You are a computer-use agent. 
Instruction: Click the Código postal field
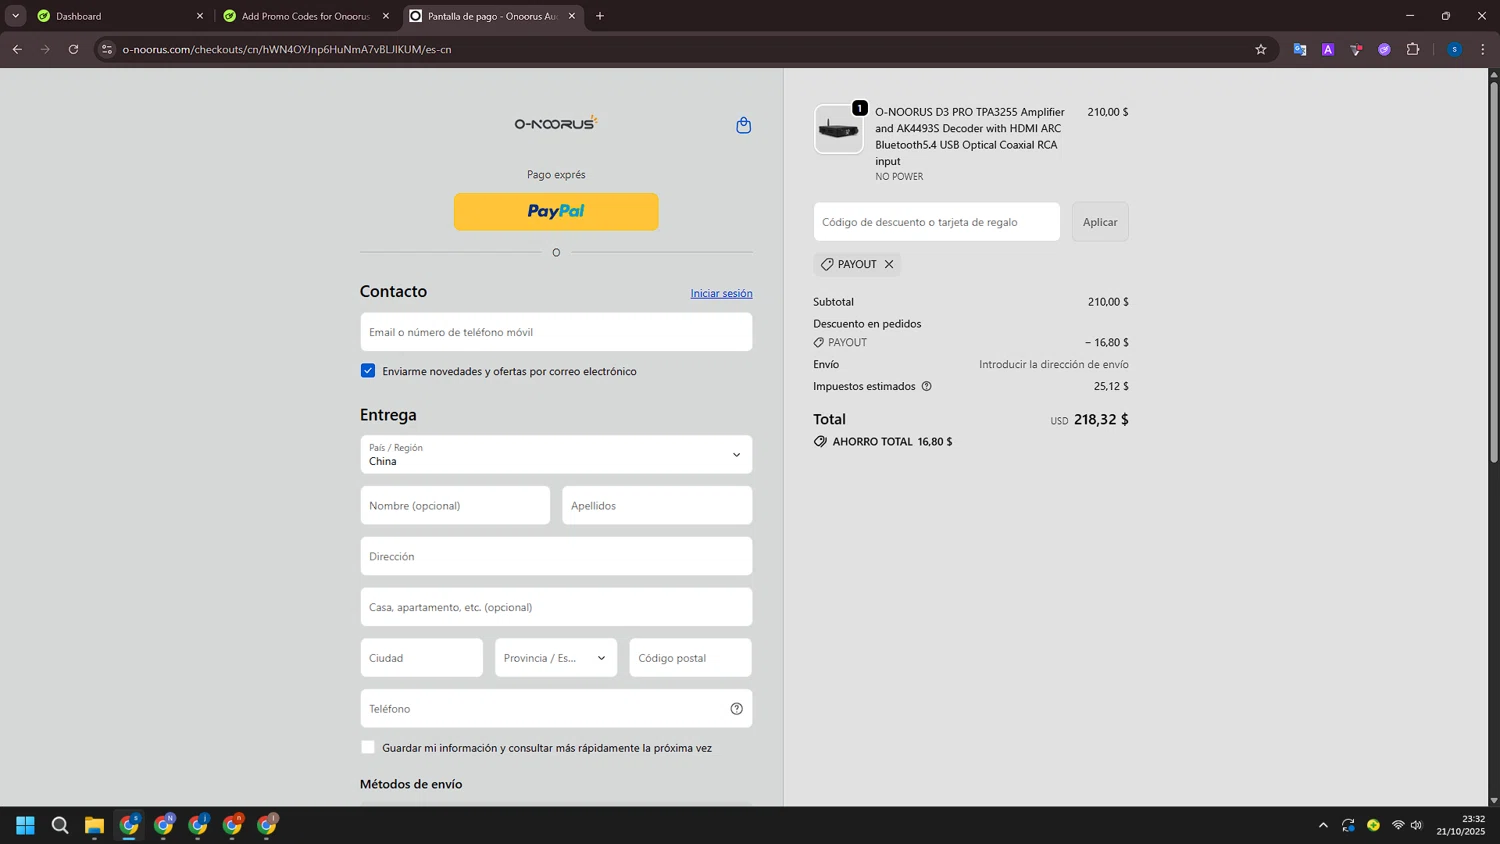click(x=690, y=658)
